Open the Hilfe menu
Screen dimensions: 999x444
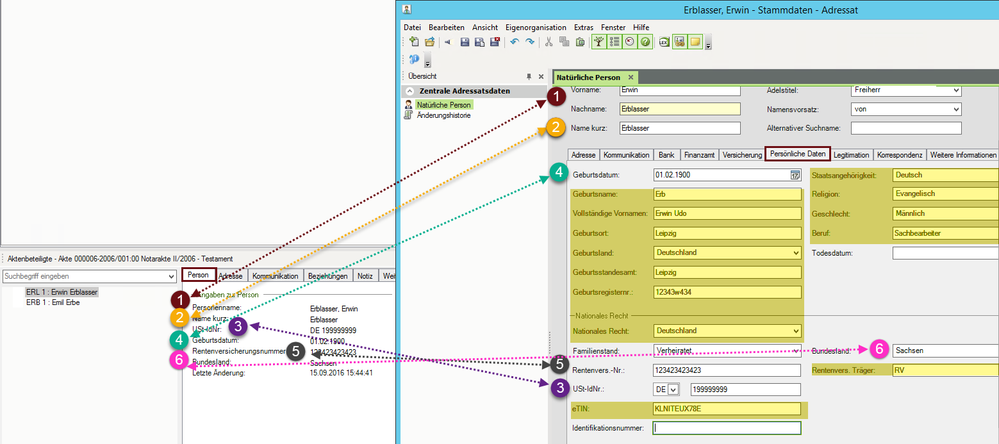coord(641,27)
